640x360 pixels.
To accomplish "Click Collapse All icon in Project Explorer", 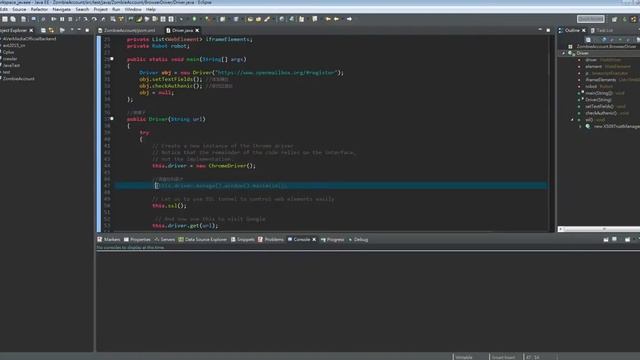I will (43, 30).
